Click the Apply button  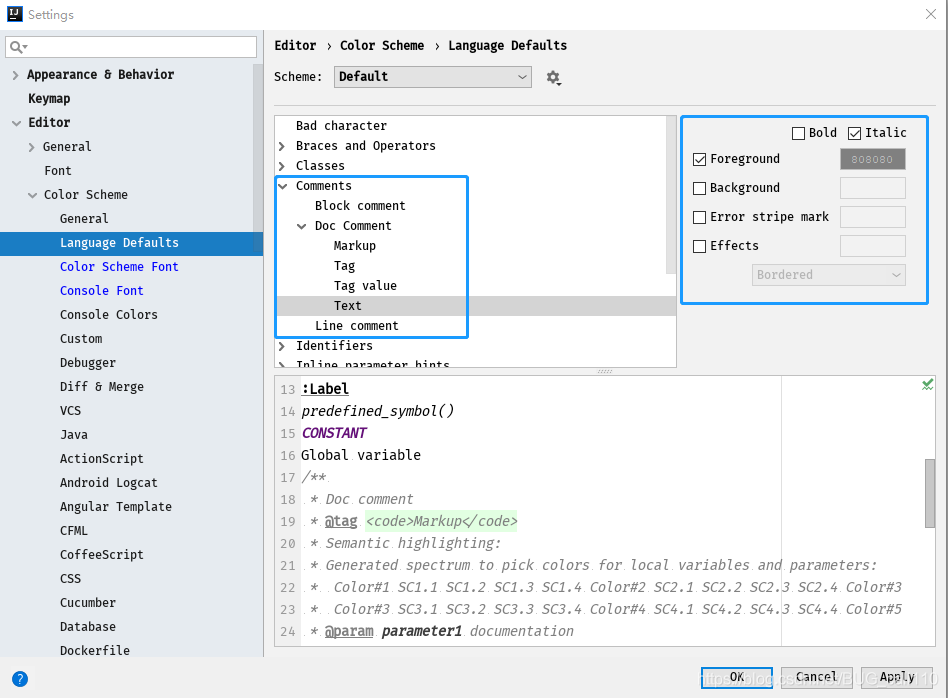click(896, 677)
